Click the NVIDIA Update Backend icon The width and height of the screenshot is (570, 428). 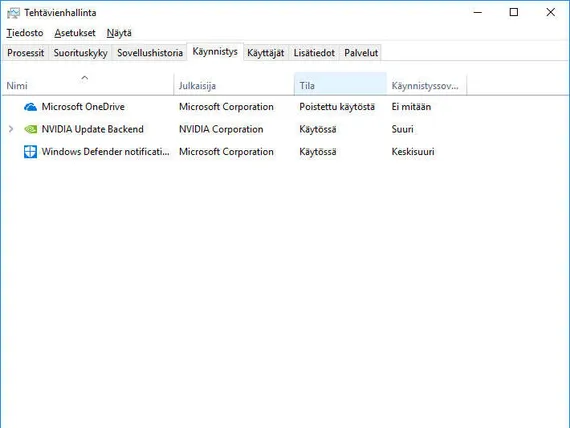click(31, 129)
